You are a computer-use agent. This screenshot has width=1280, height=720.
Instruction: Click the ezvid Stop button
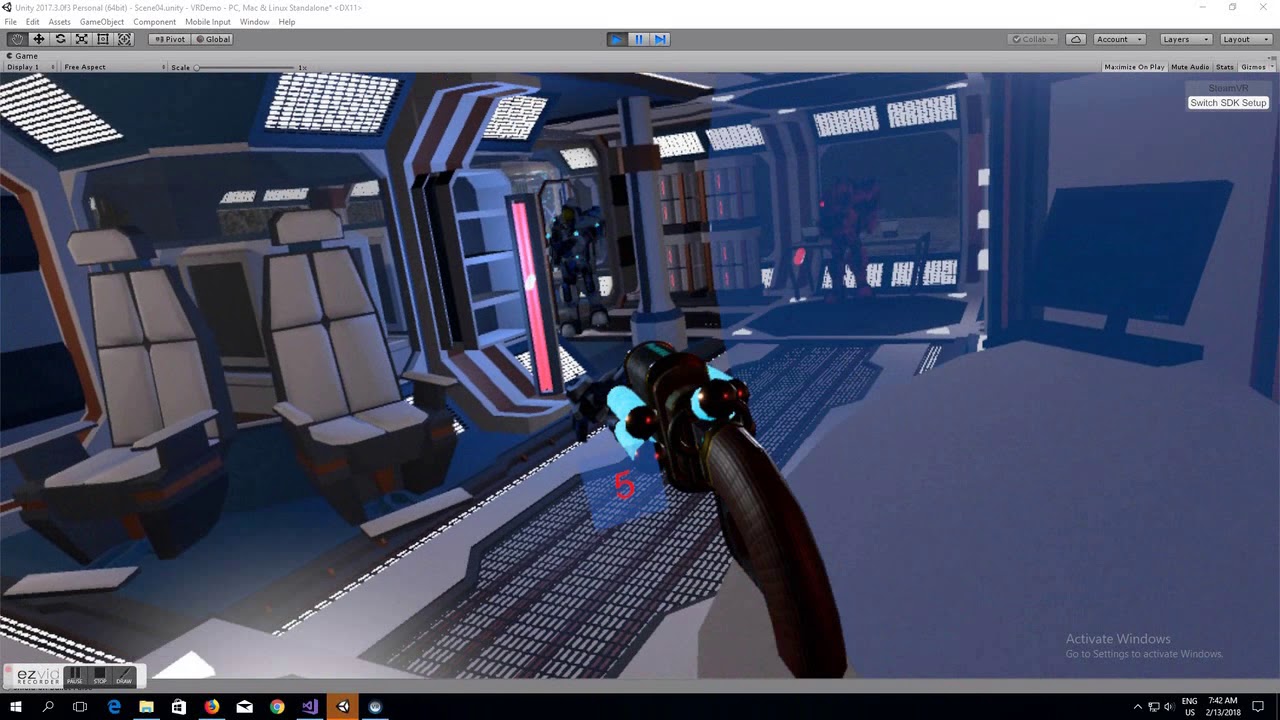click(x=100, y=676)
